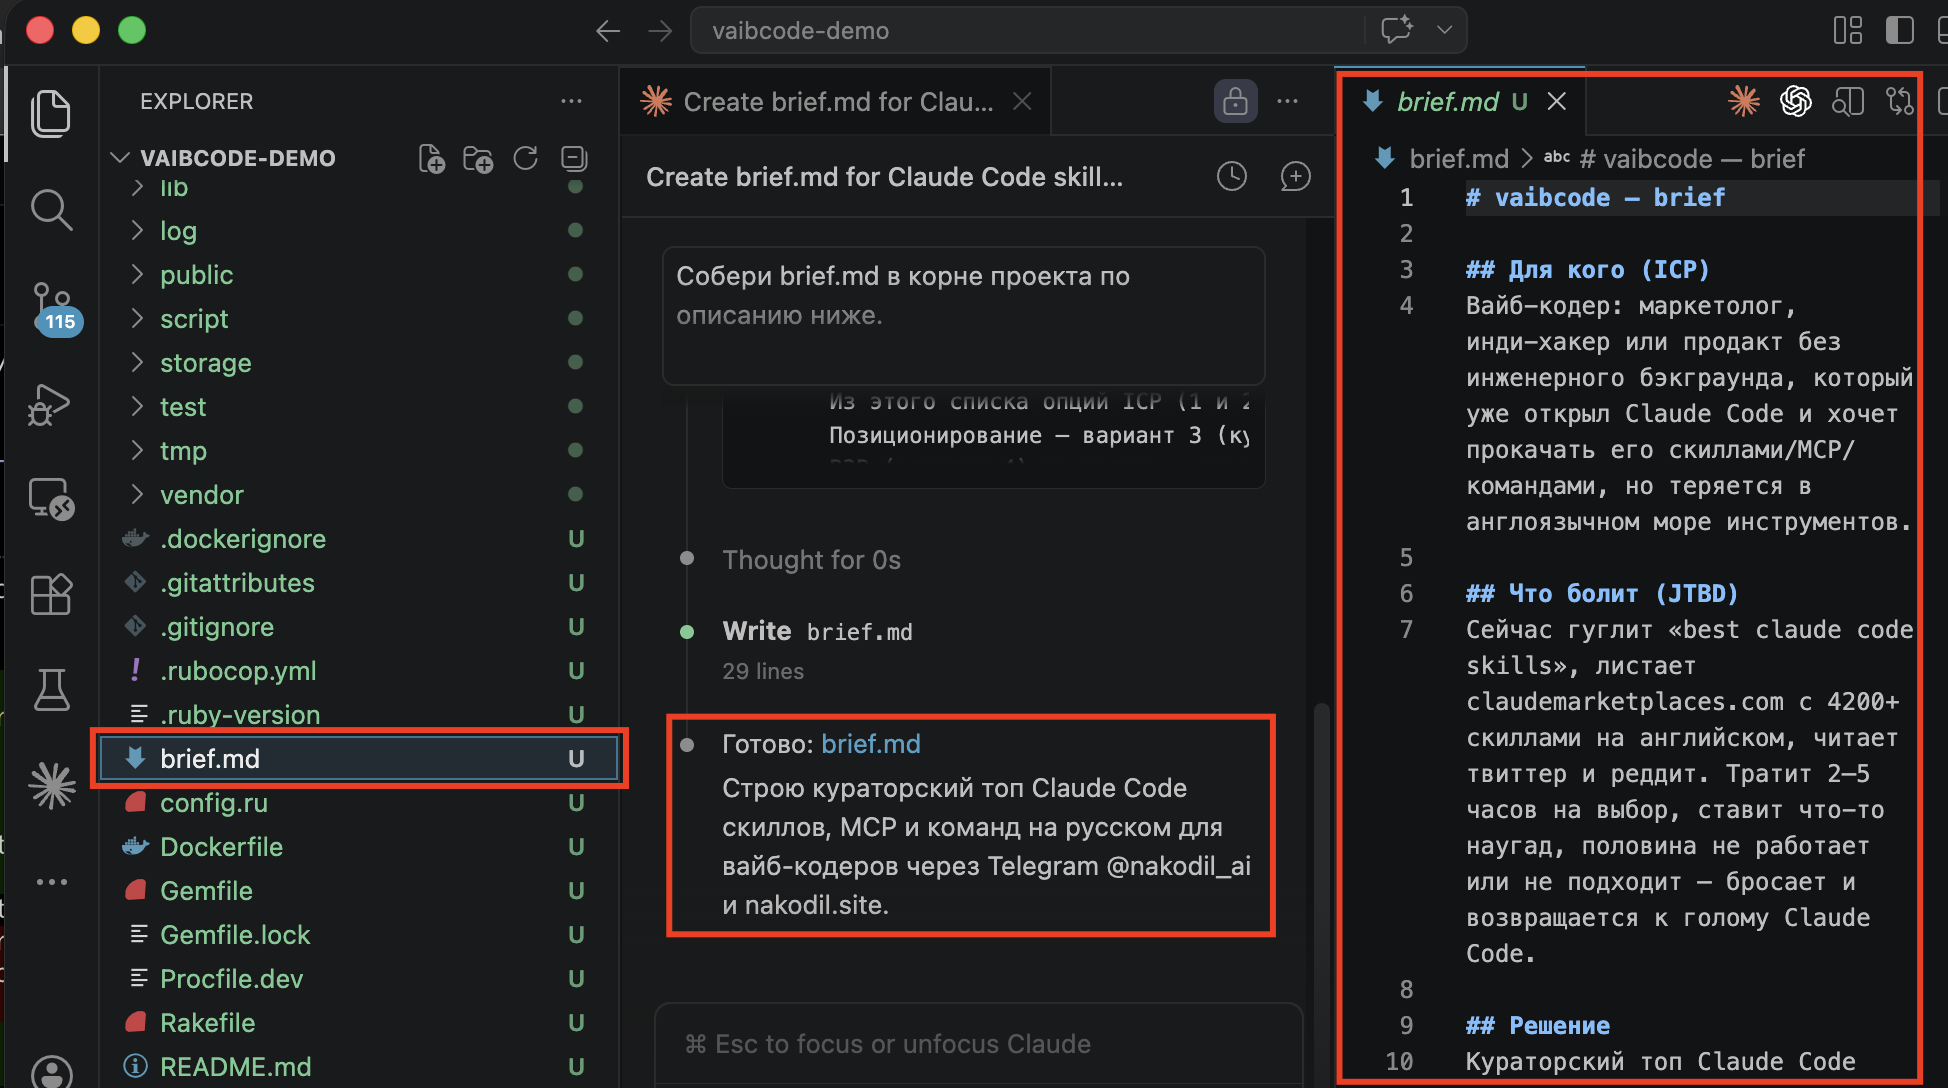1948x1088 pixels.
Task: Open .gitignore in the Explorer
Action: point(361,627)
